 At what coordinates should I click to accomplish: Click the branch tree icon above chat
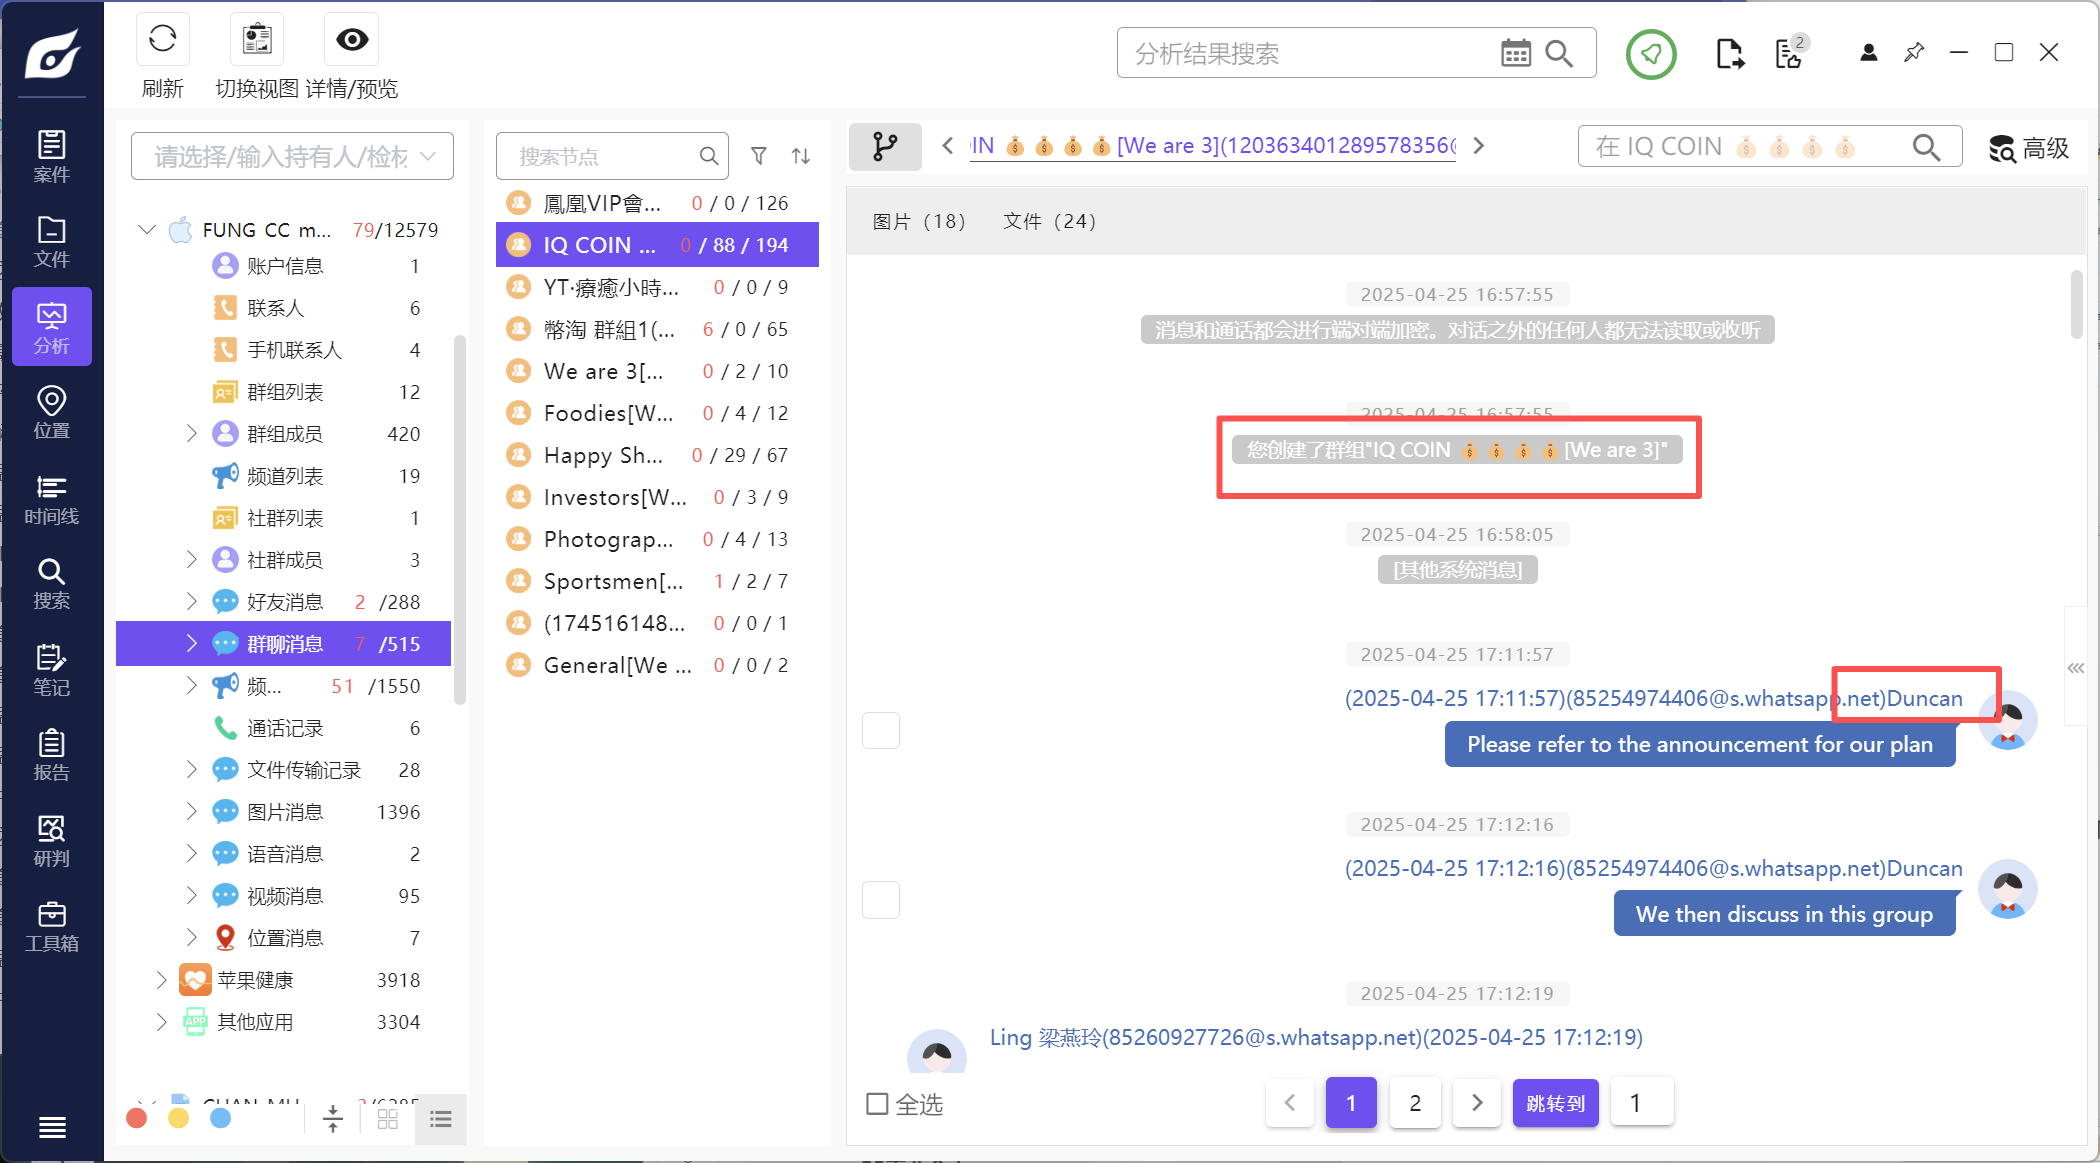885,147
